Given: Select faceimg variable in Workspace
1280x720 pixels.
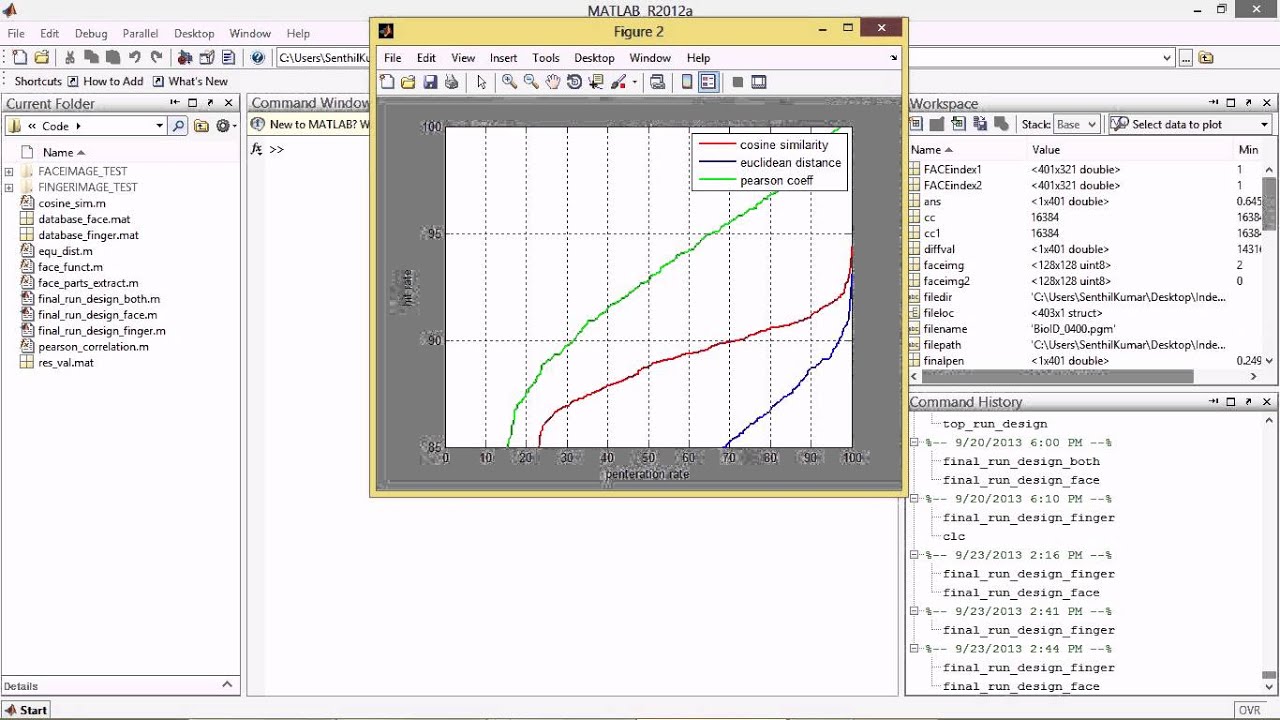Looking at the screenshot, I should pyautogui.click(x=944, y=265).
